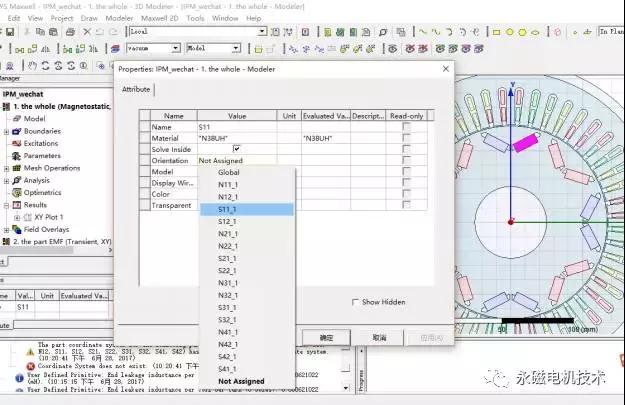Click the Fit All view icon
The width and height of the screenshot is (625, 405).
pos(101,65)
